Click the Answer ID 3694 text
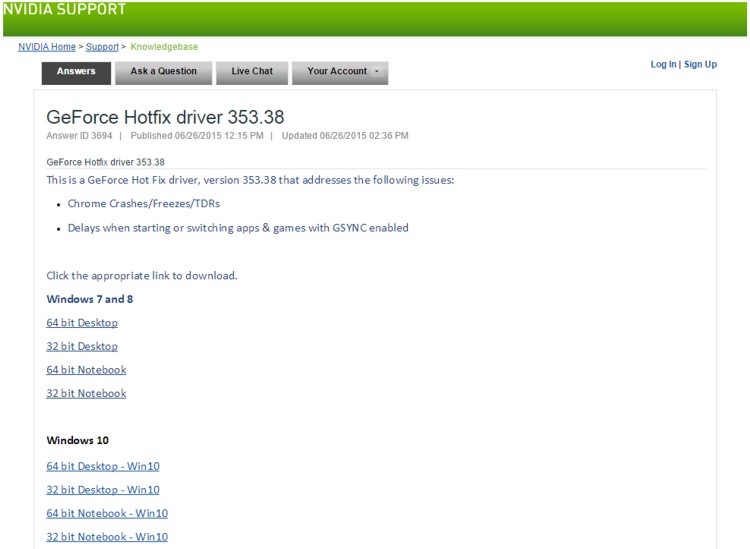This screenshot has height=549, width=750. coord(79,136)
